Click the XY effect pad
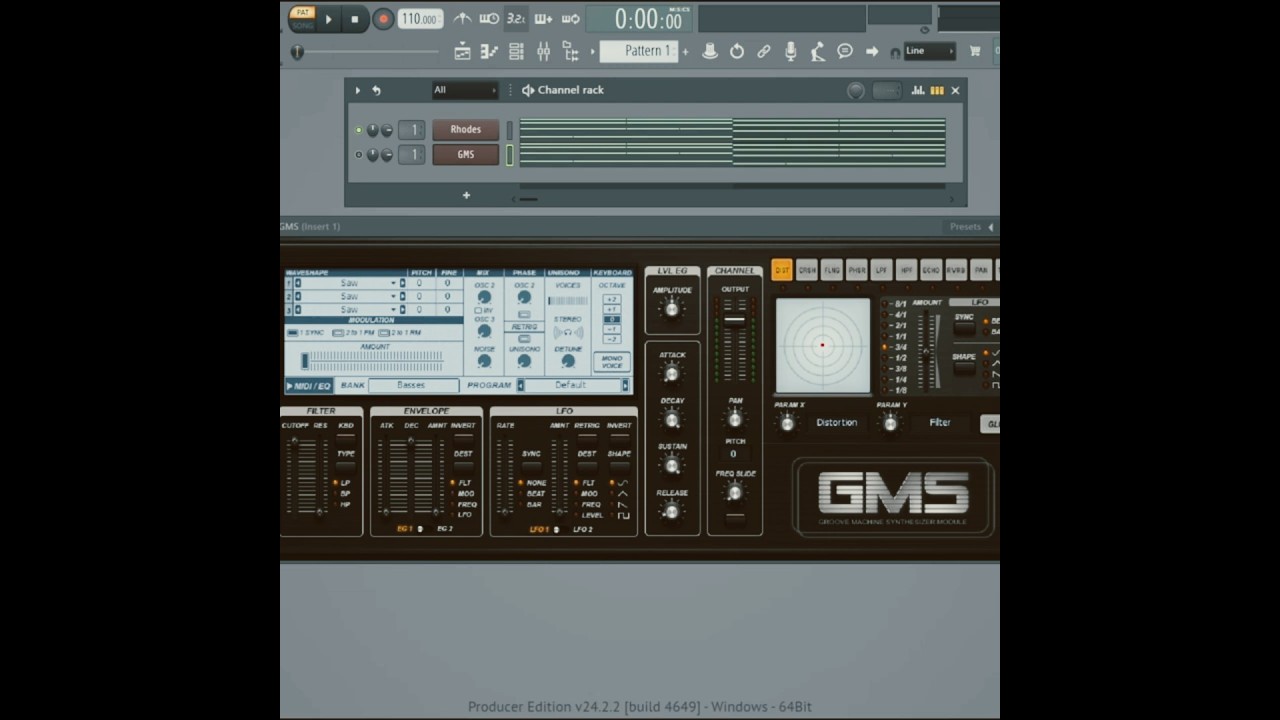Image resolution: width=1280 pixels, height=720 pixels. pyautogui.click(x=823, y=345)
